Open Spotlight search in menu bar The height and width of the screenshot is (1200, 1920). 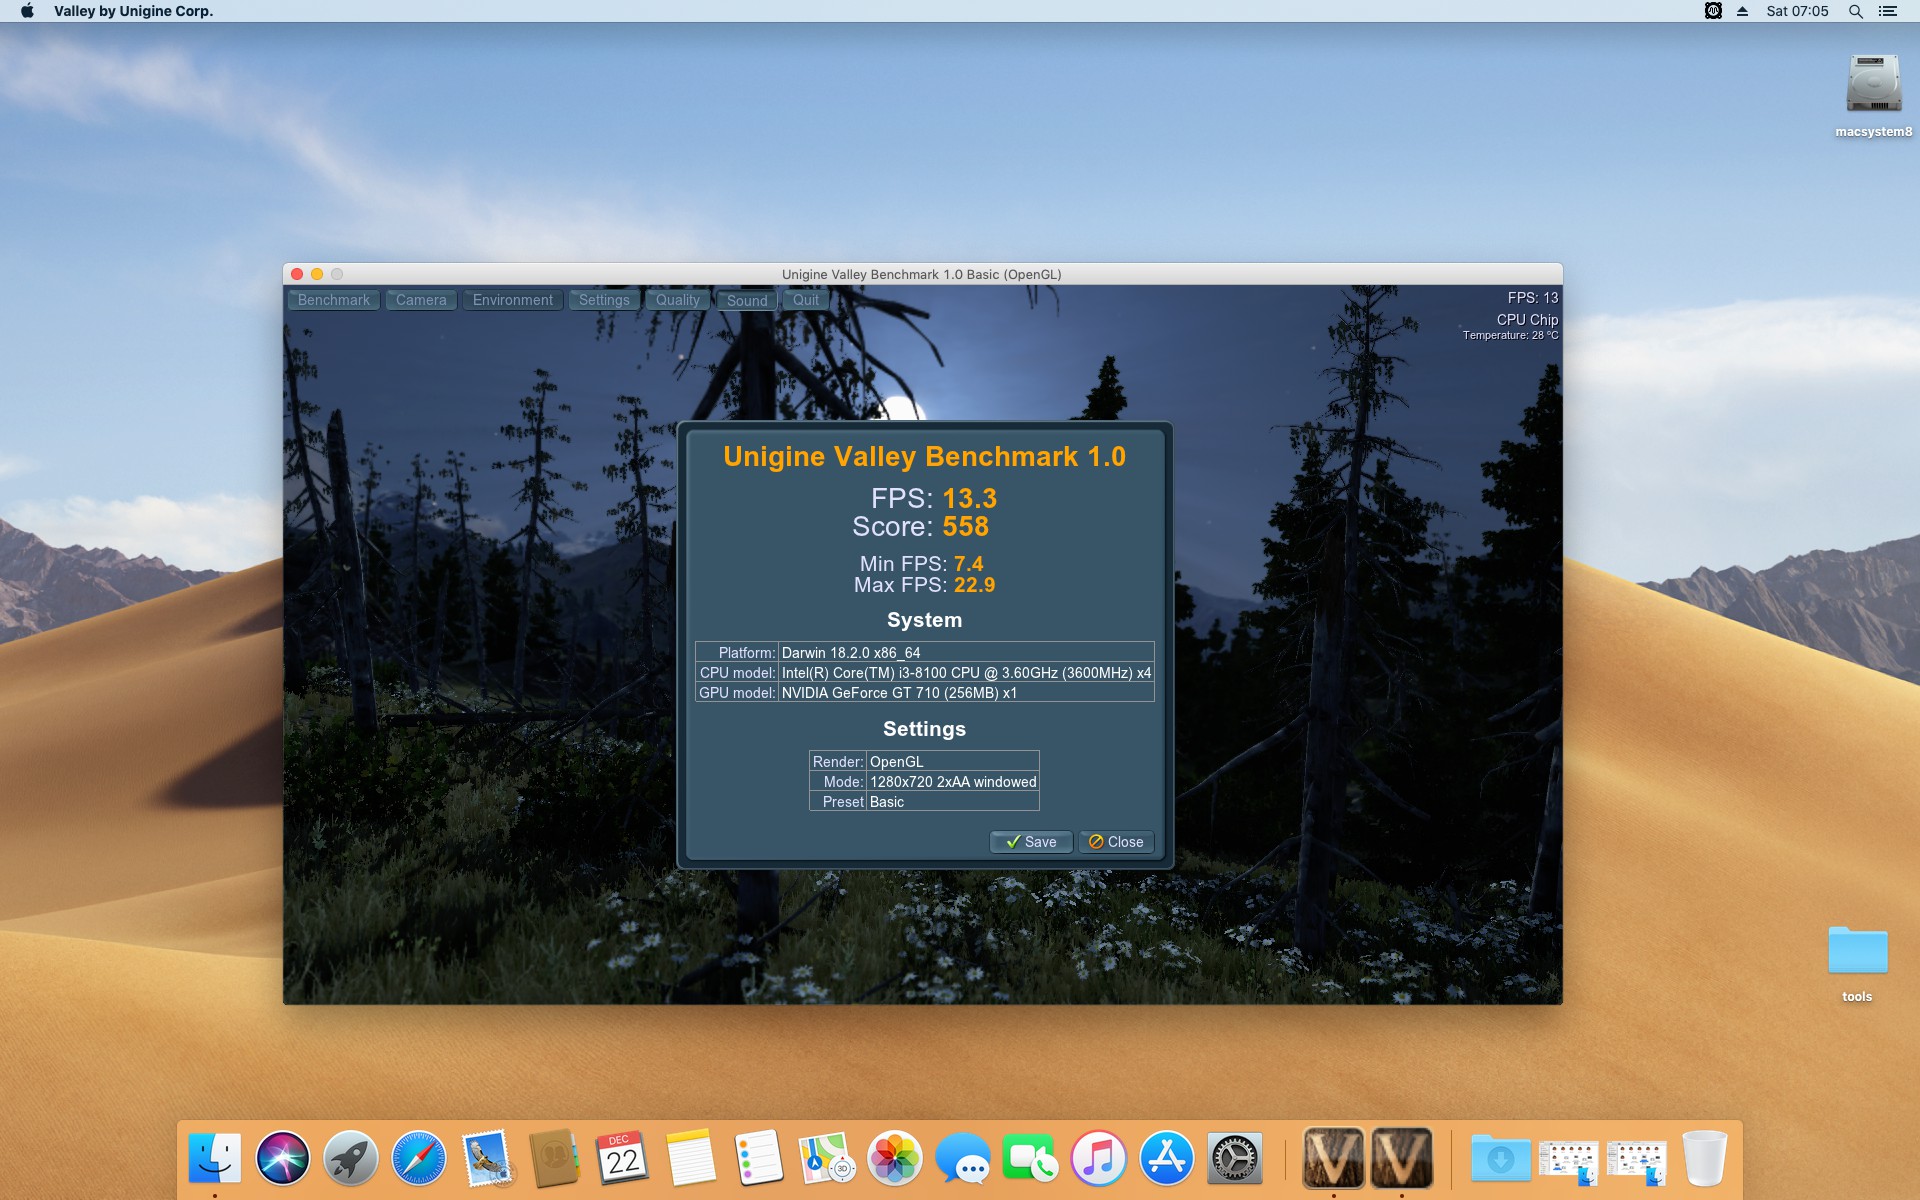(1855, 11)
